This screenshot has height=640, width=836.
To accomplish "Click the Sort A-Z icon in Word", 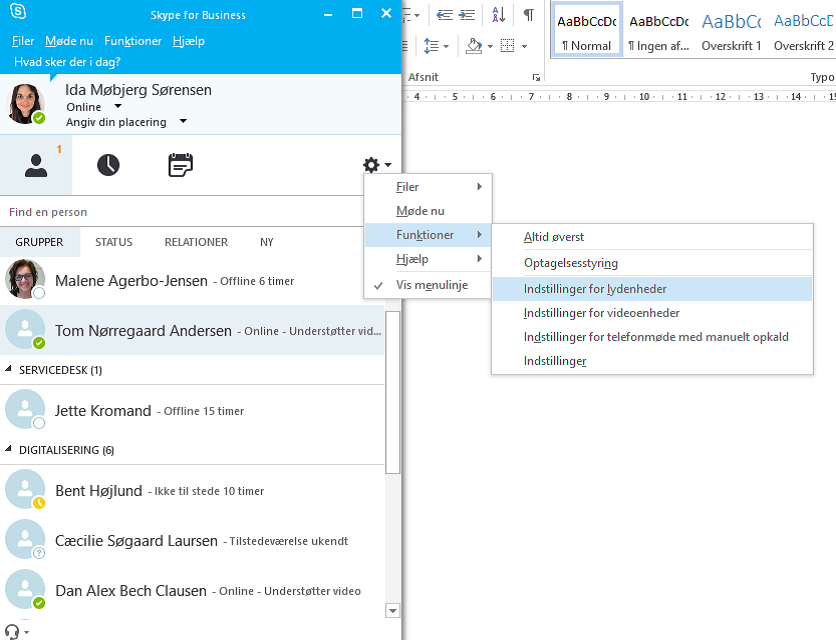I will point(499,15).
